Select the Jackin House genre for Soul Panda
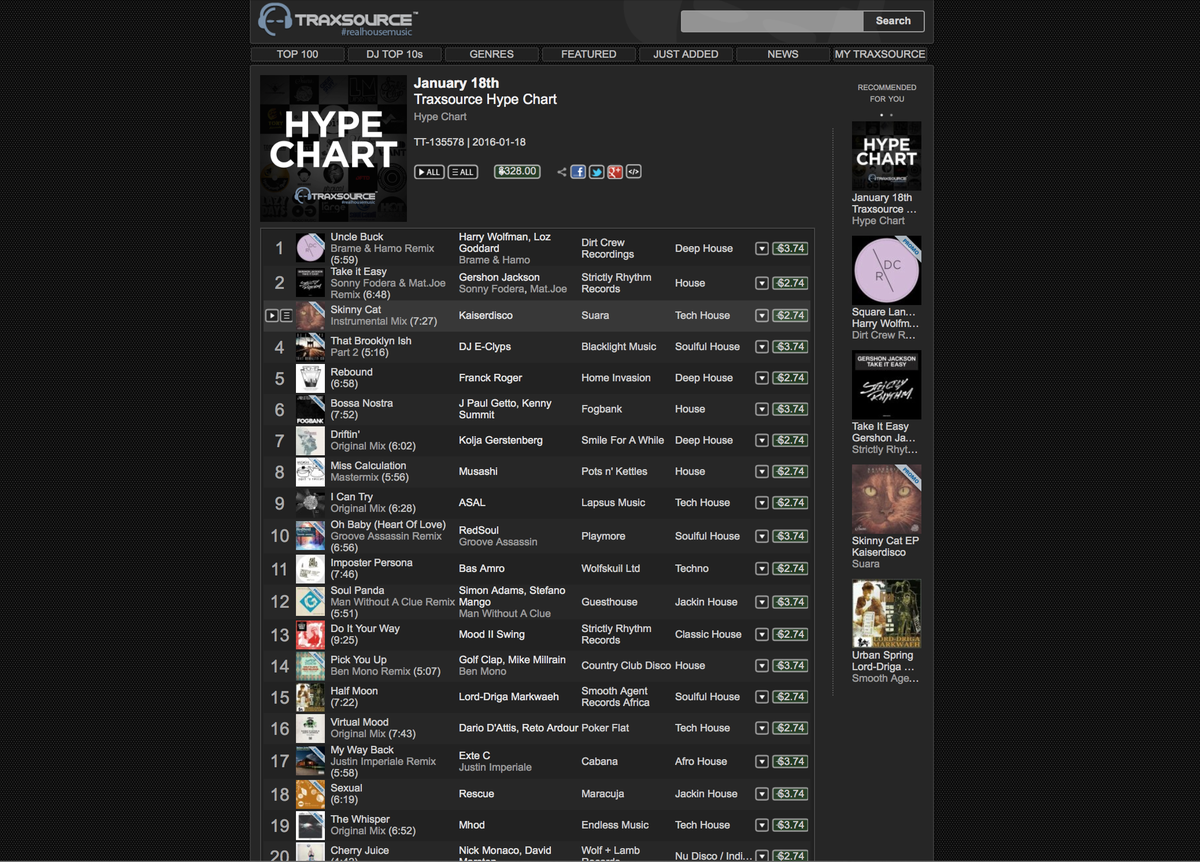The height and width of the screenshot is (862, 1200). tap(706, 602)
